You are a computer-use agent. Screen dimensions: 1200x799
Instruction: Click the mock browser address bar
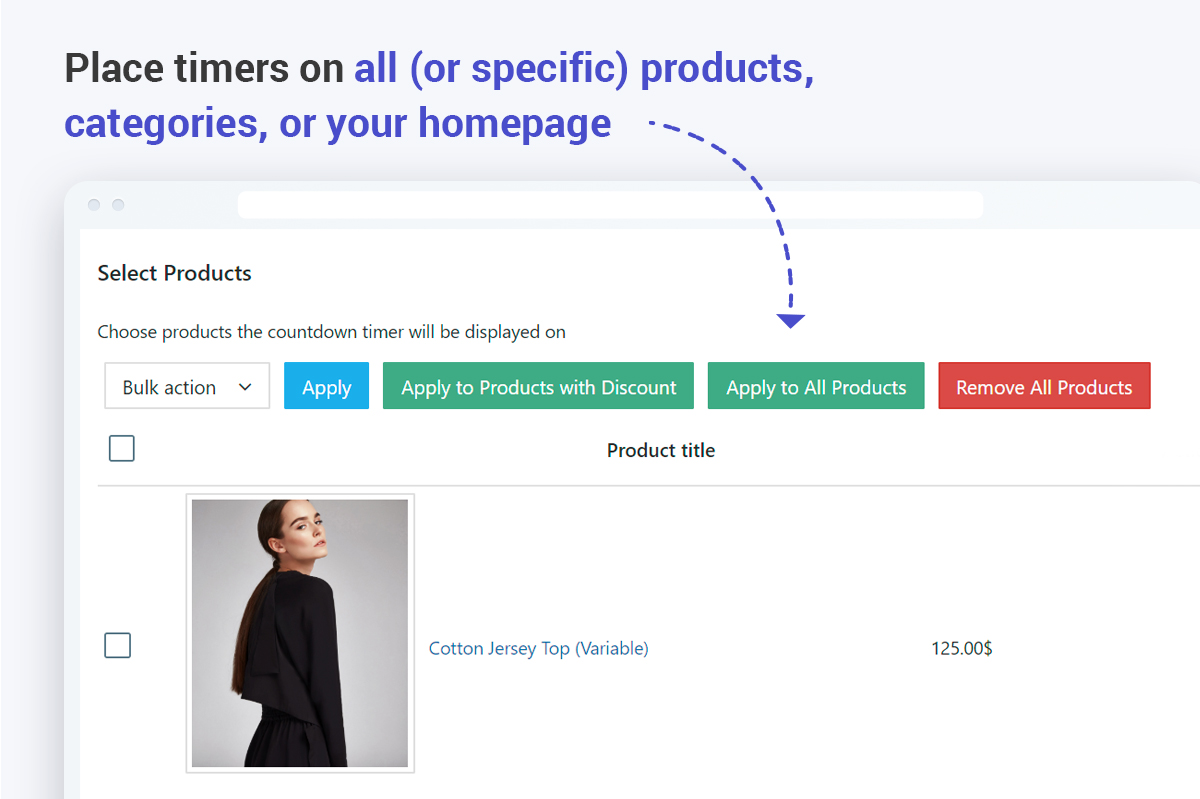610,205
